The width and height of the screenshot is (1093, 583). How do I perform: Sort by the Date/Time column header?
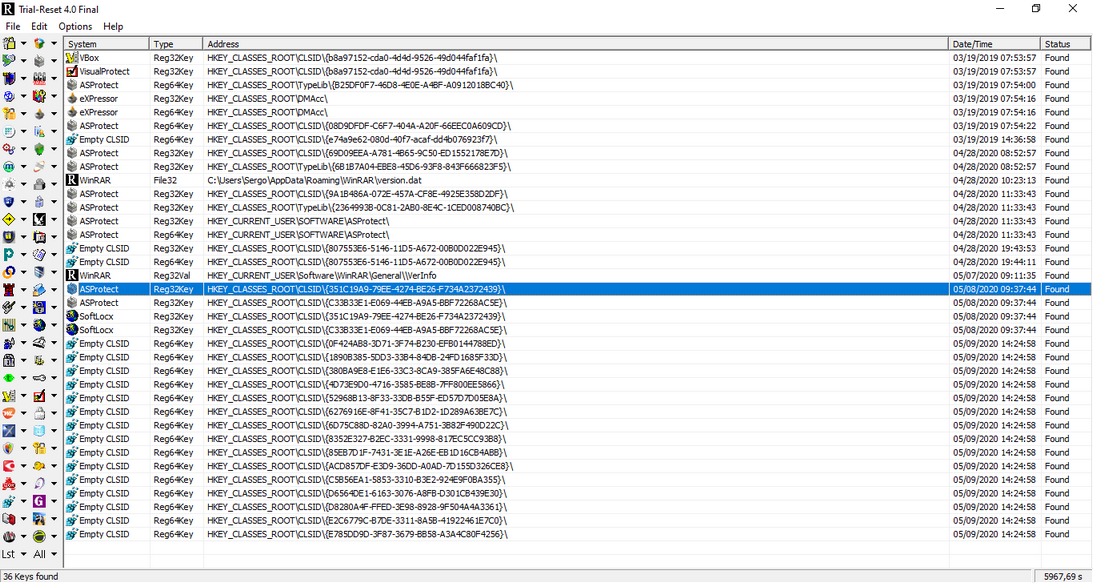coord(995,44)
